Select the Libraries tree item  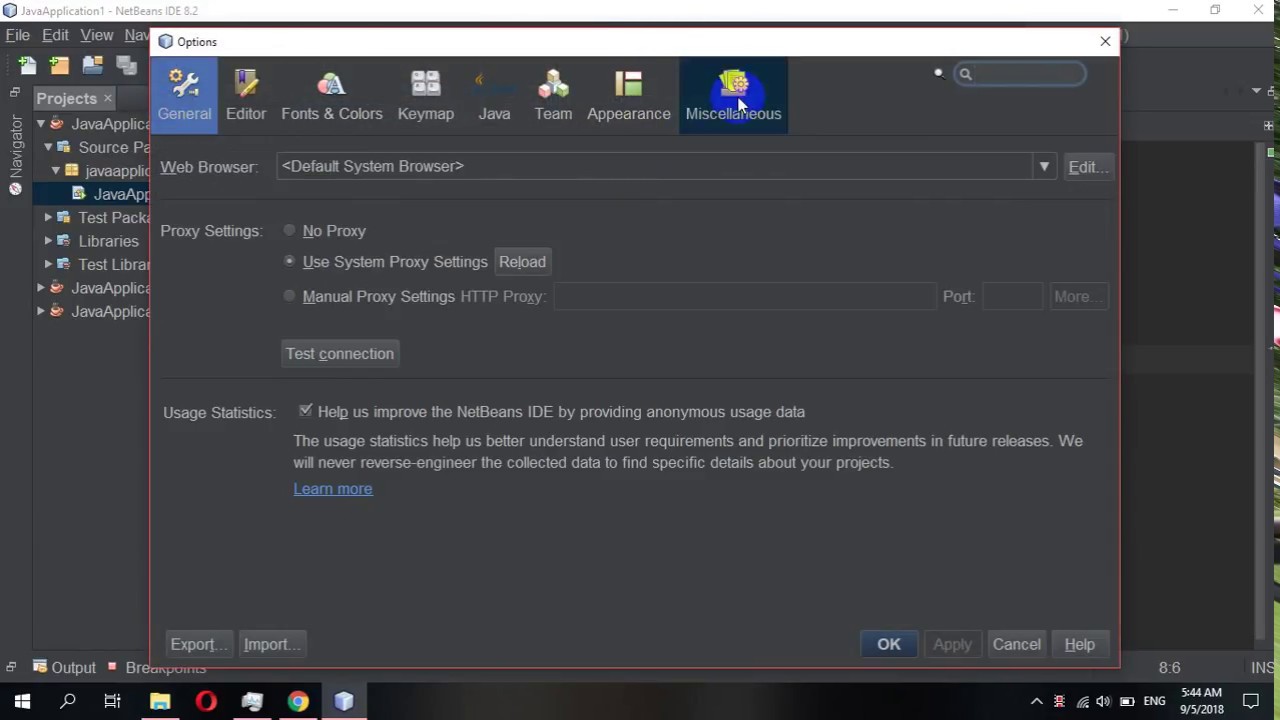109,241
